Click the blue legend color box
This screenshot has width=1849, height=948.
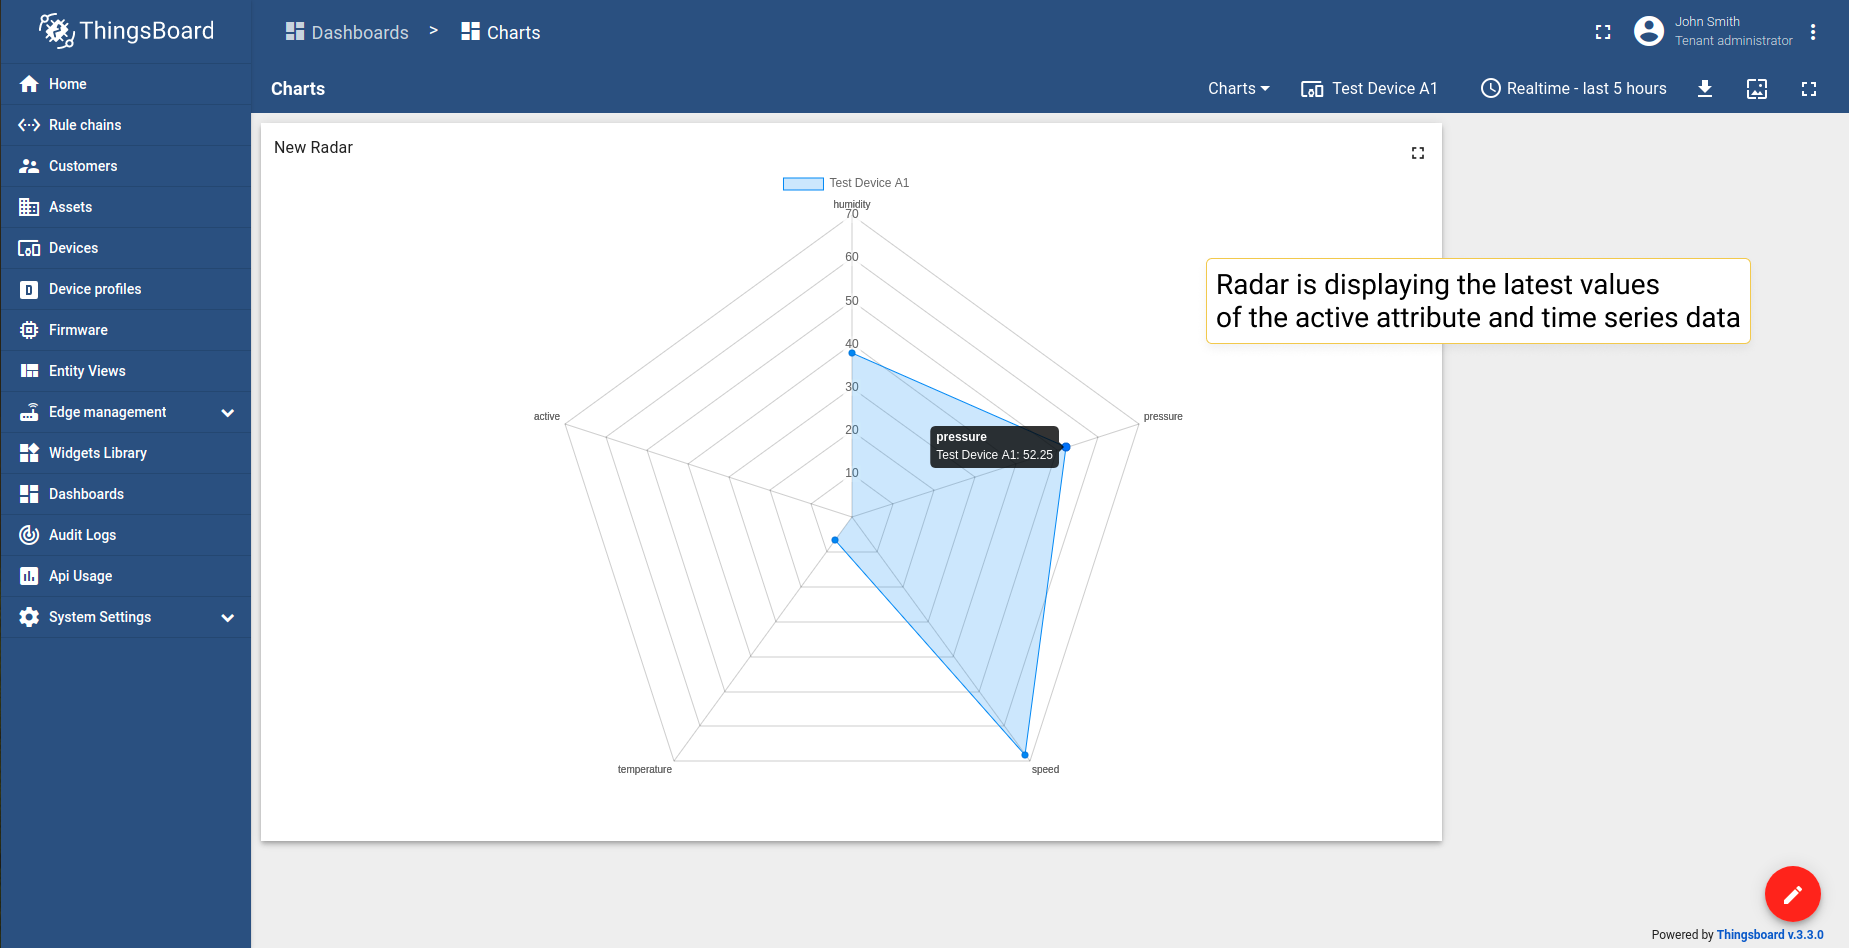coord(803,183)
